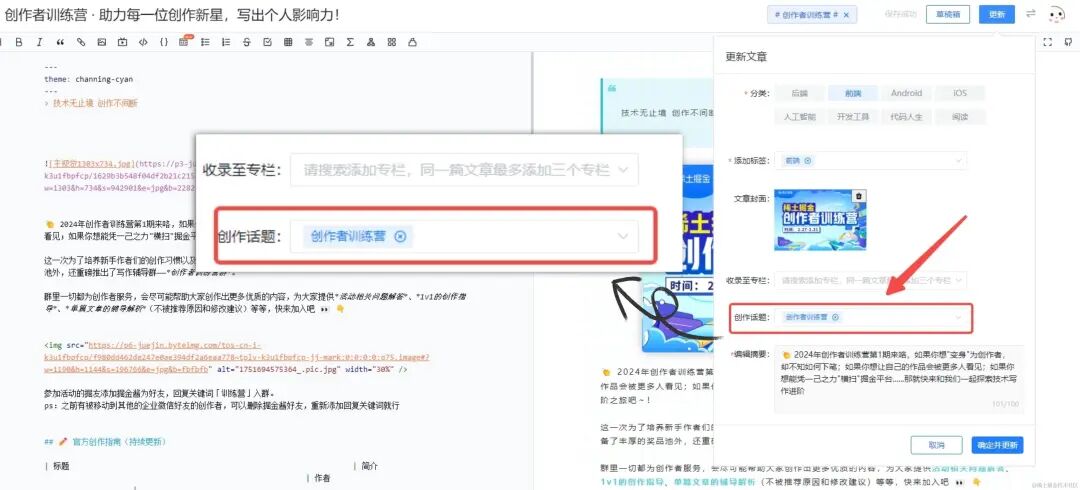Click 确定并更新 to confirm update
The image size is (1080, 490).
point(997,445)
